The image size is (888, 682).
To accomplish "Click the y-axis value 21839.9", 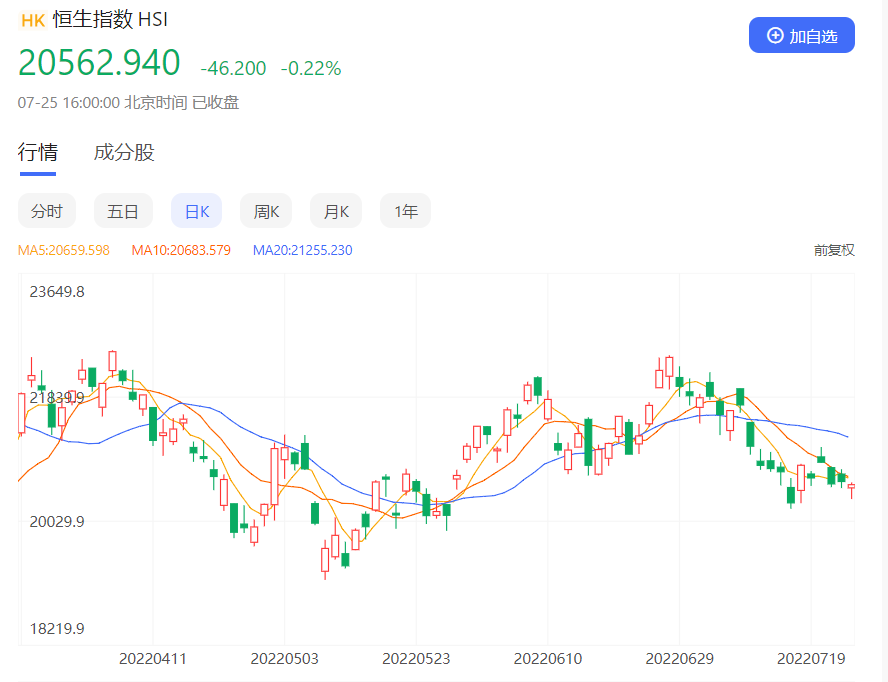I will click(57, 398).
